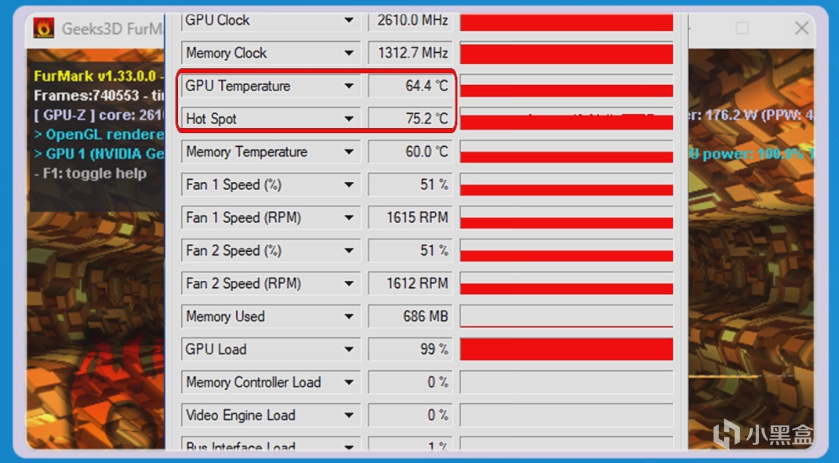Image resolution: width=839 pixels, height=463 pixels.
Task: Click the Memory Used graph area
Action: click(566, 316)
